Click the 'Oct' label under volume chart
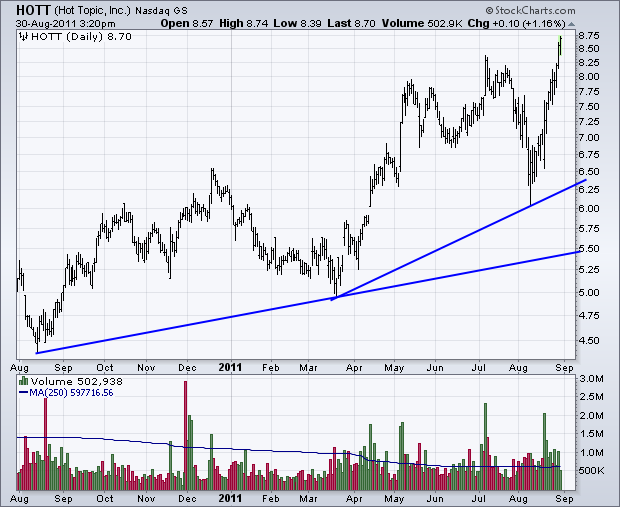Image resolution: width=620 pixels, height=507 pixels. [105, 498]
